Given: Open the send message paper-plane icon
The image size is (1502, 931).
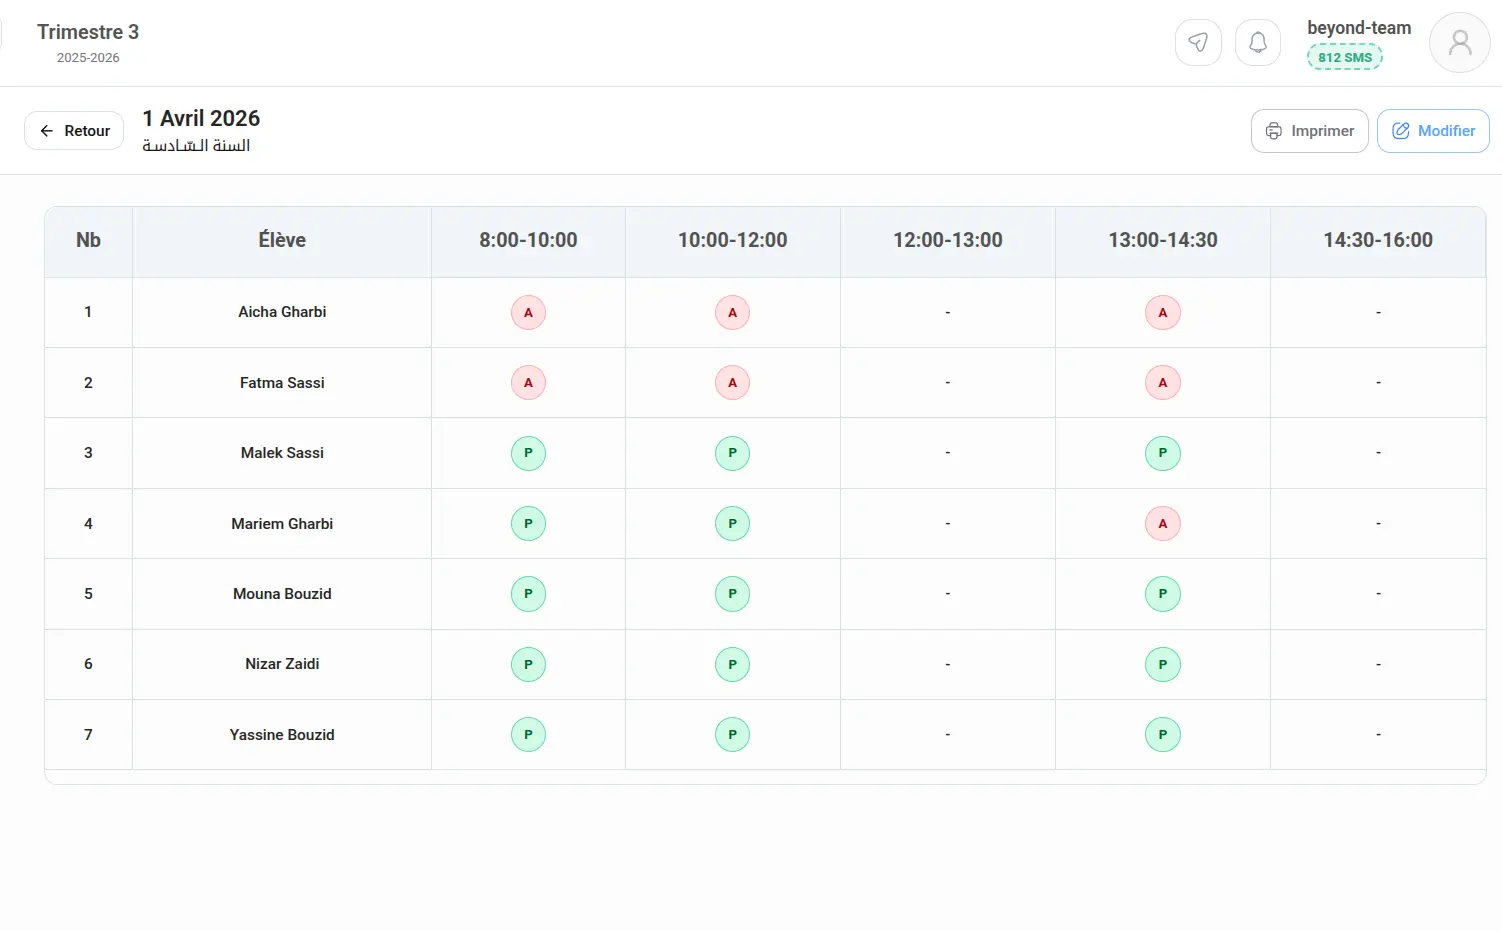Looking at the screenshot, I should pos(1198,43).
